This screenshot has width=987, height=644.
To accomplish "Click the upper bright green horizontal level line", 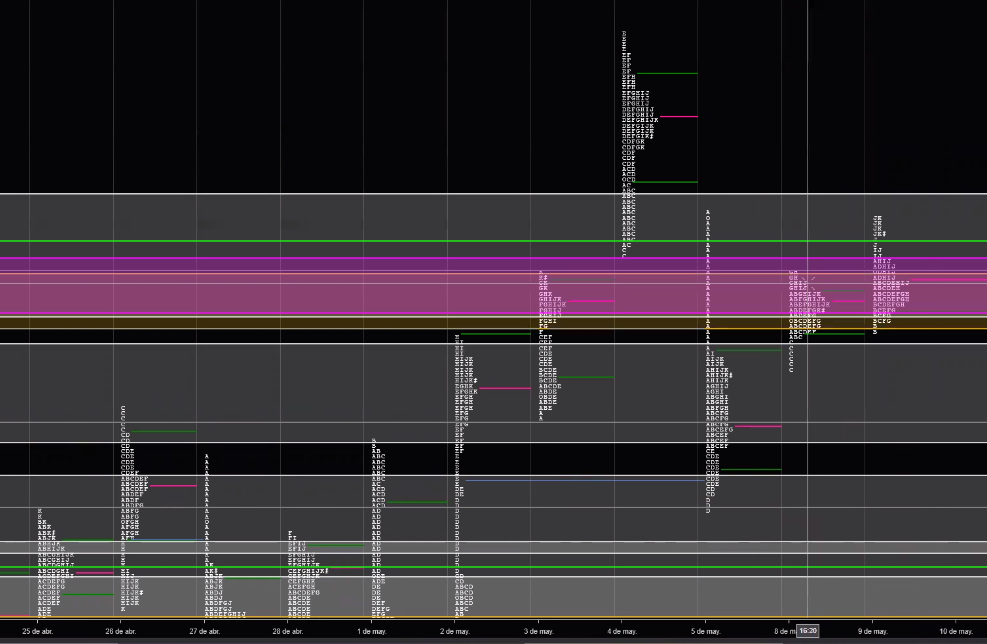I will [300, 241].
